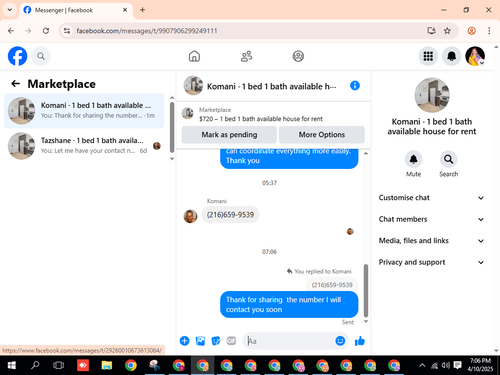
Task: Open the Groups icon in top navigation
Action: coord(298,56)
